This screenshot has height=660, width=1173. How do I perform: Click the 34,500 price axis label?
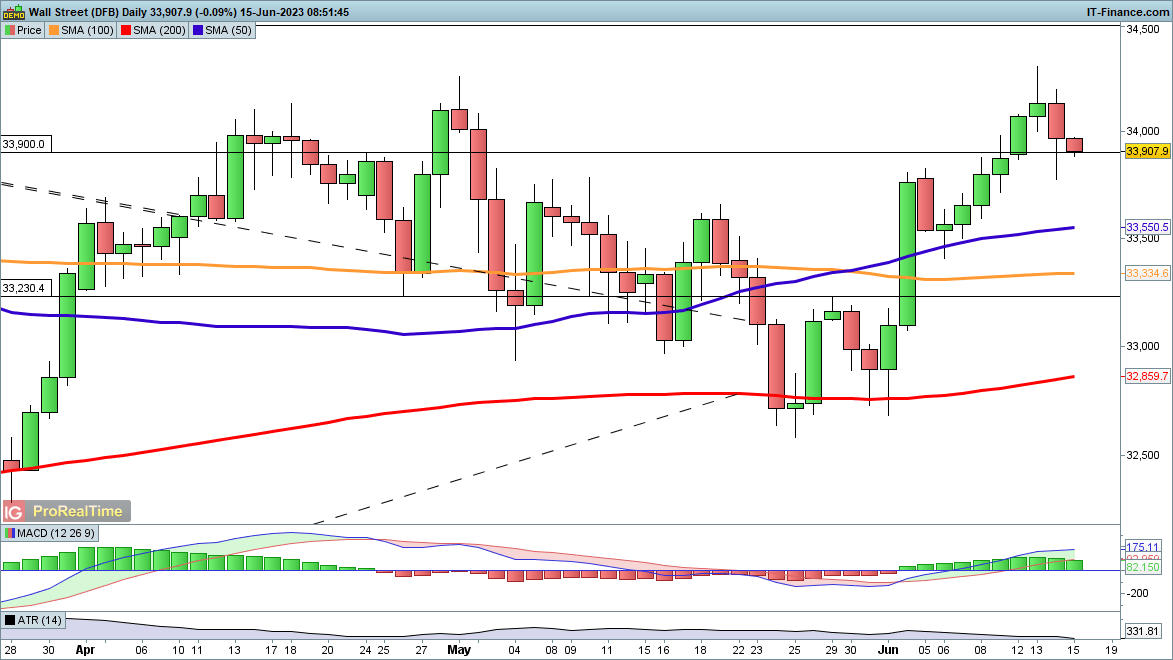(x=1143, y=29)
